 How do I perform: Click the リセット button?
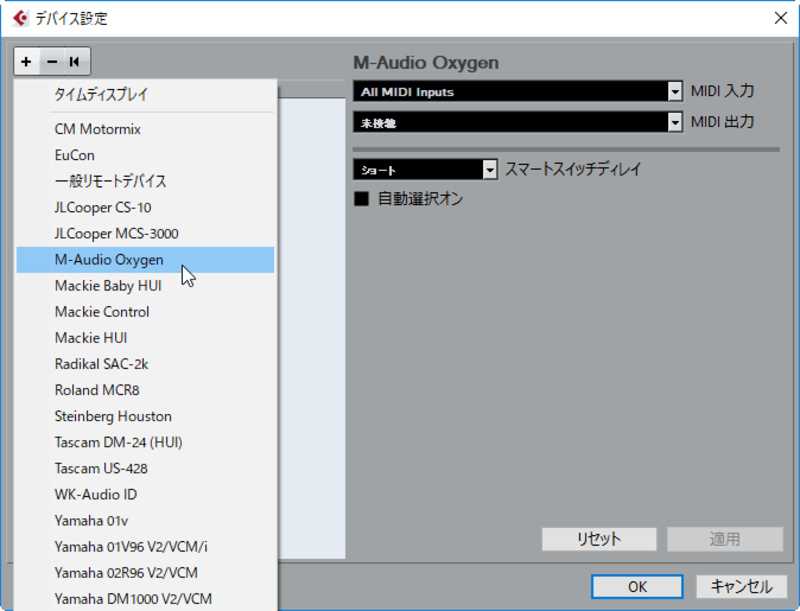(x=599, y=539)
